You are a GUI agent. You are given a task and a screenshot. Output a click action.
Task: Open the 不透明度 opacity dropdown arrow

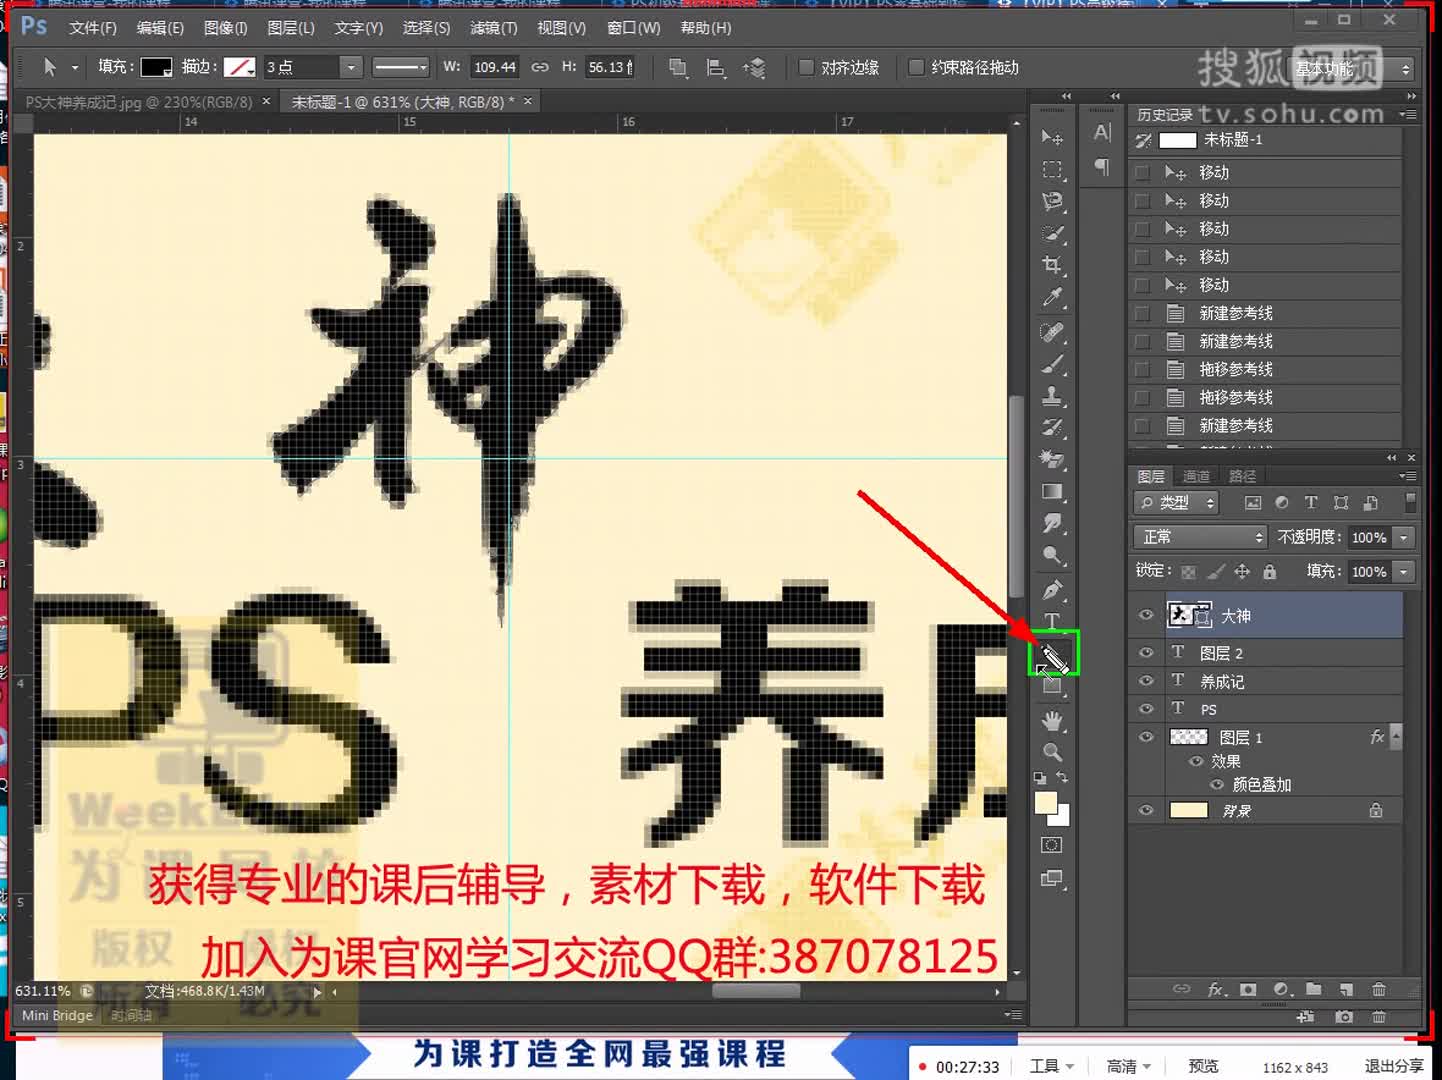(1404, 537)
